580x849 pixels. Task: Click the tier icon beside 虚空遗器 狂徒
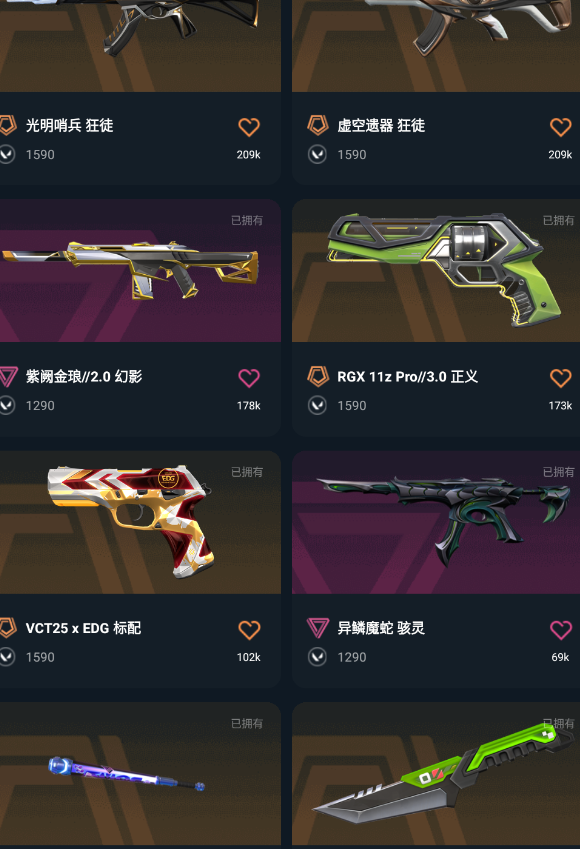pos(318,125)
